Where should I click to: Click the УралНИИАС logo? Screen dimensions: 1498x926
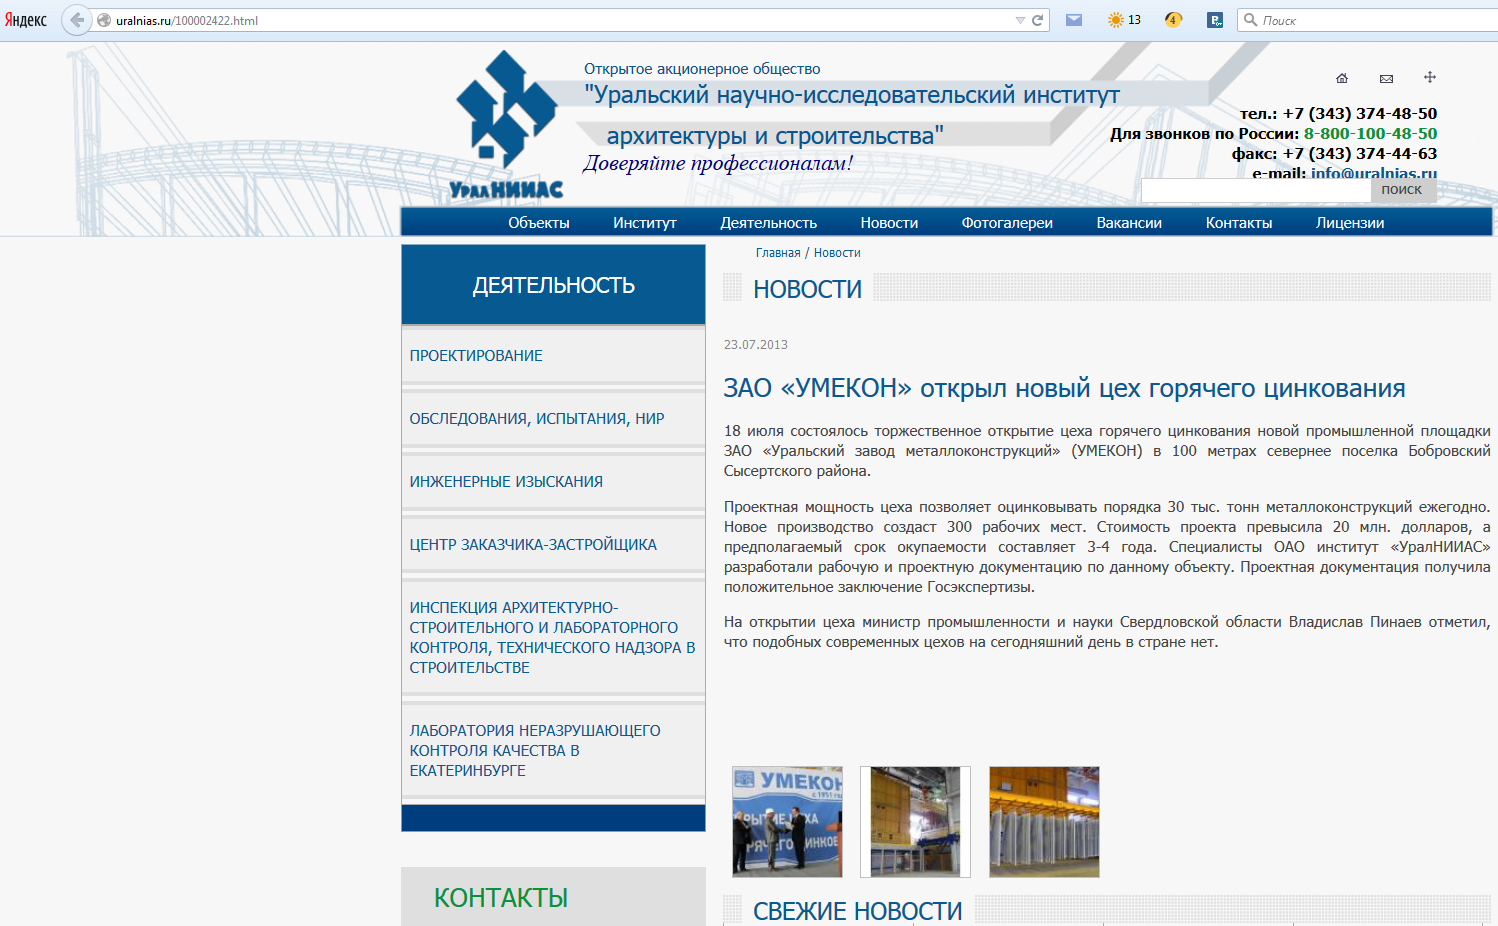click(507, 126)
